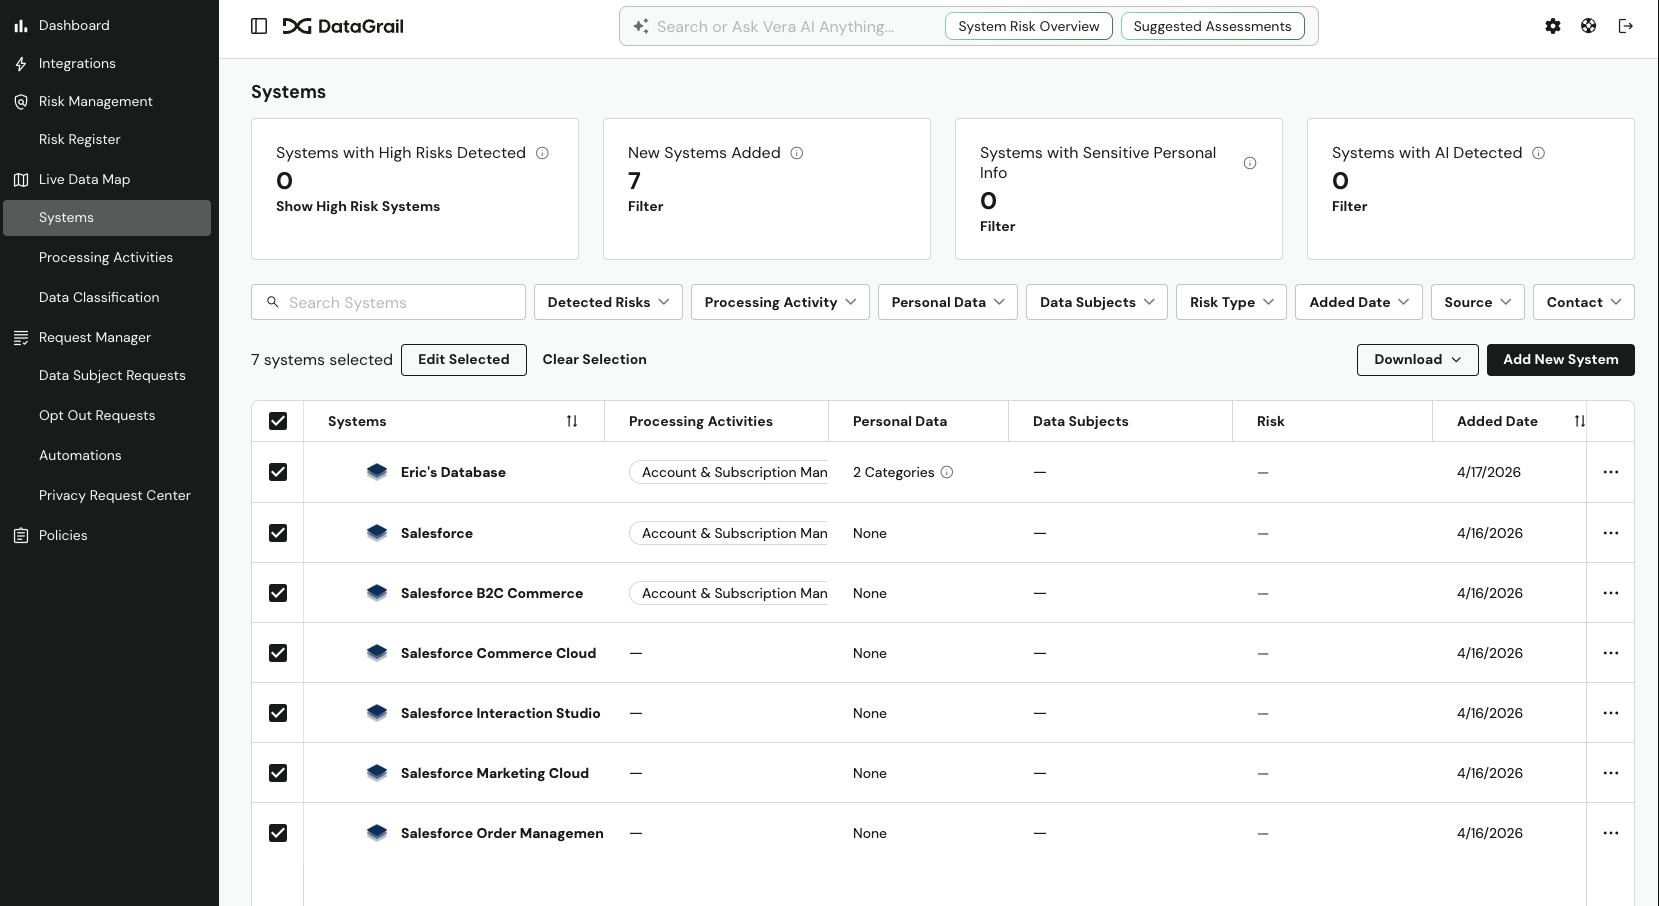Image resolution: width=1659 pixels, height=906 pixels.
Task: Open Data Classification page
Action: (99, 298)
